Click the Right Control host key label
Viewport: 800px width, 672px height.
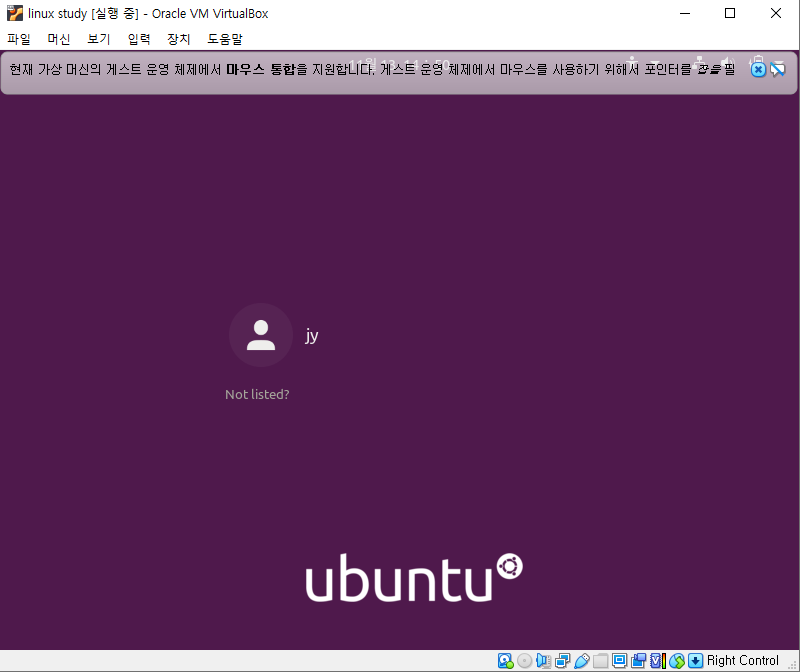(742, 660)
